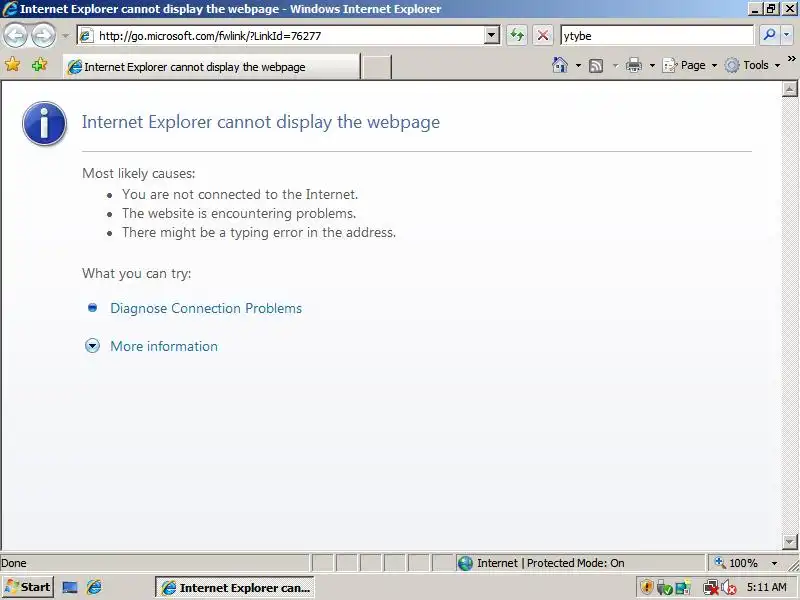Open the Favorites Center star icon
Screen dimensions: 800x600
click(13, 65)
